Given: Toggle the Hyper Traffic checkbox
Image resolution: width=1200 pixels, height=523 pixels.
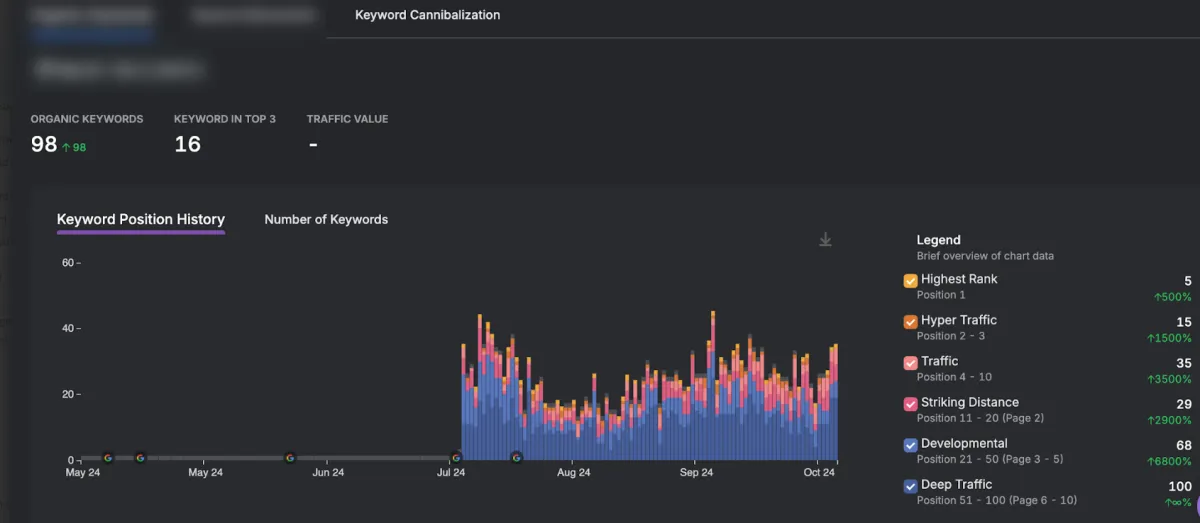Looking at the screenshot, I should click(x=910, y=322).
